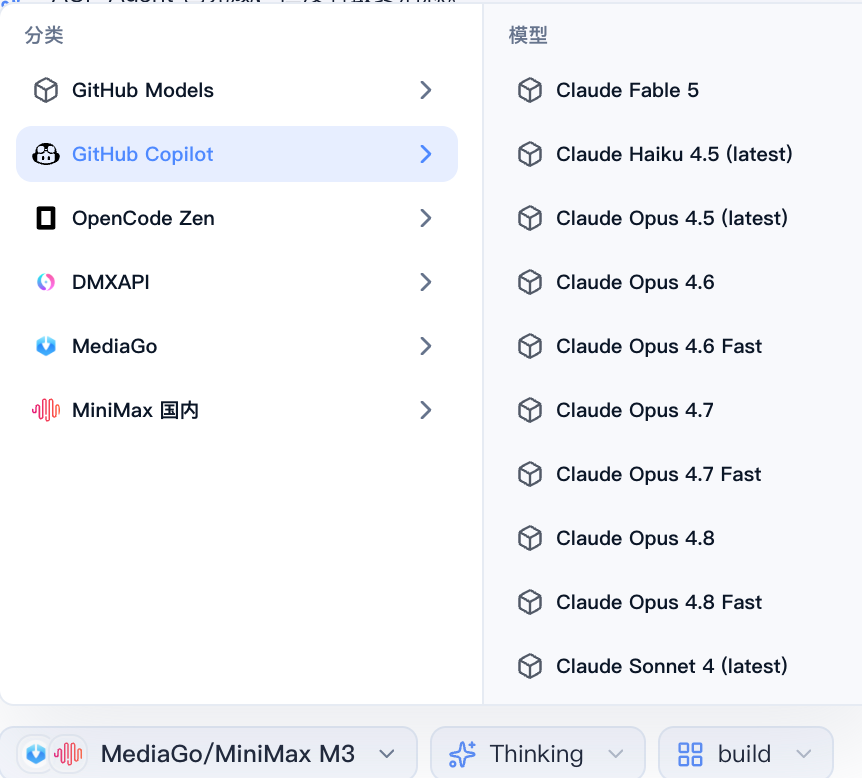Click the 分类 column heading

(44, 35)
